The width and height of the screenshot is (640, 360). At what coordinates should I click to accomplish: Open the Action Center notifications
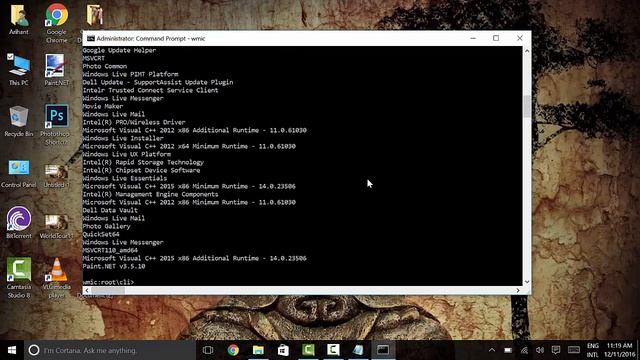click(556, 350)
